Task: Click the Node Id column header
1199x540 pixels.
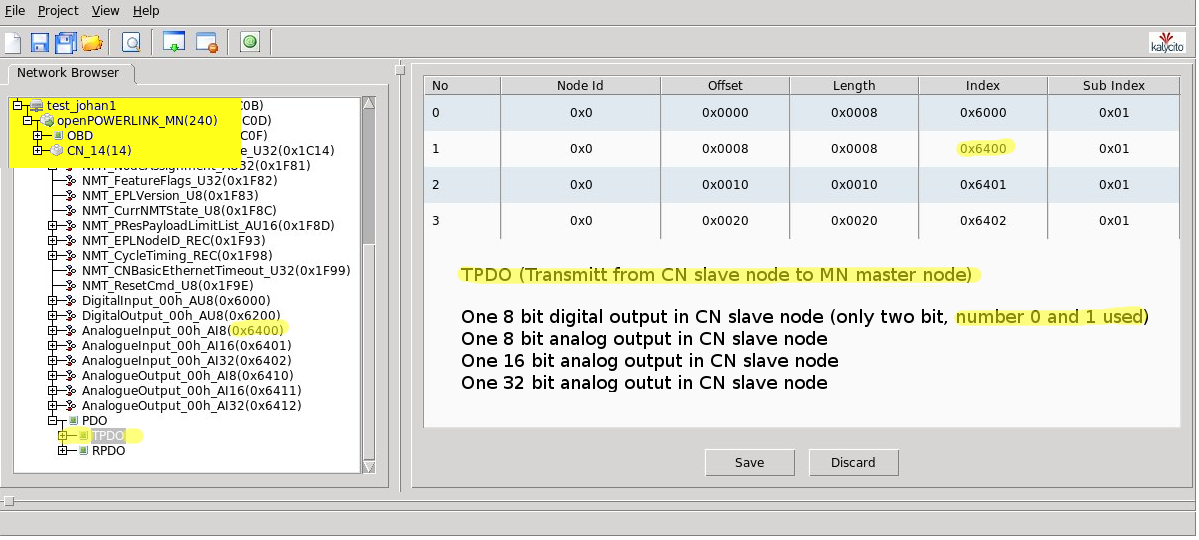Action: [580, 86]
